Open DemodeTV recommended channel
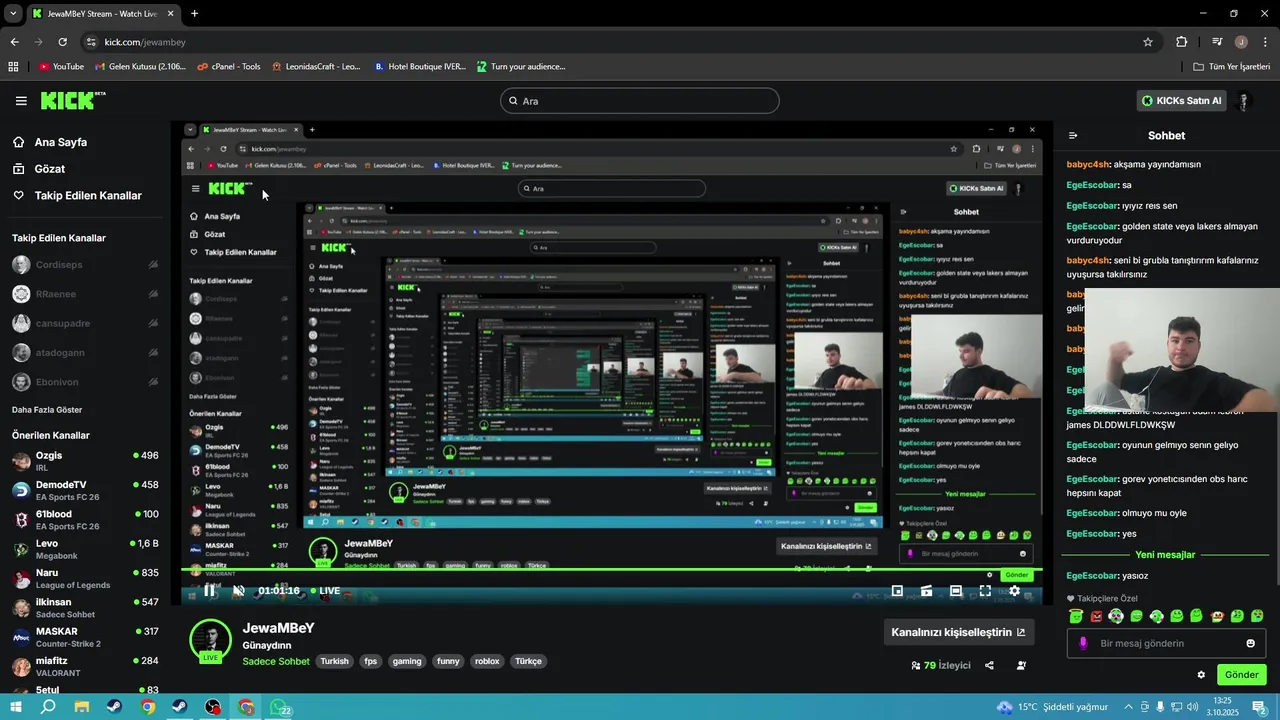This screenshot has height=720, width=1280. point(85,490)
